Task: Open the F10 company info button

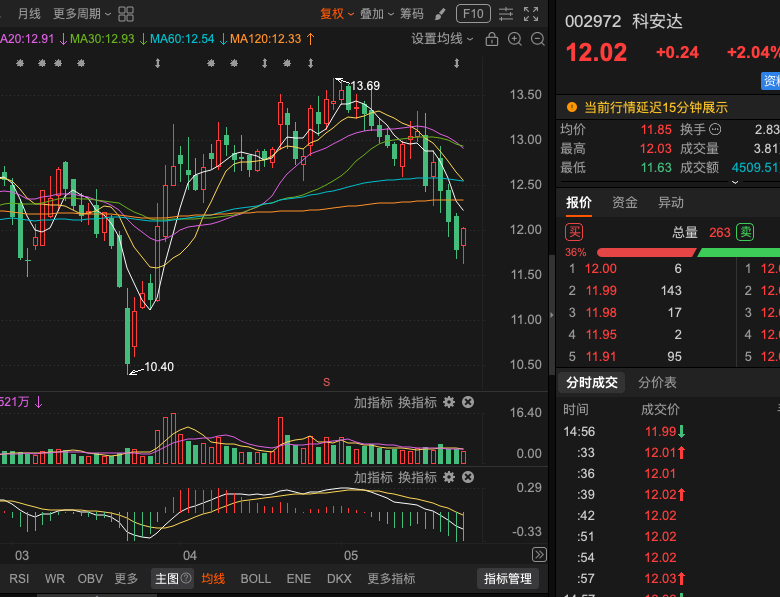Action: pos(473,13)
